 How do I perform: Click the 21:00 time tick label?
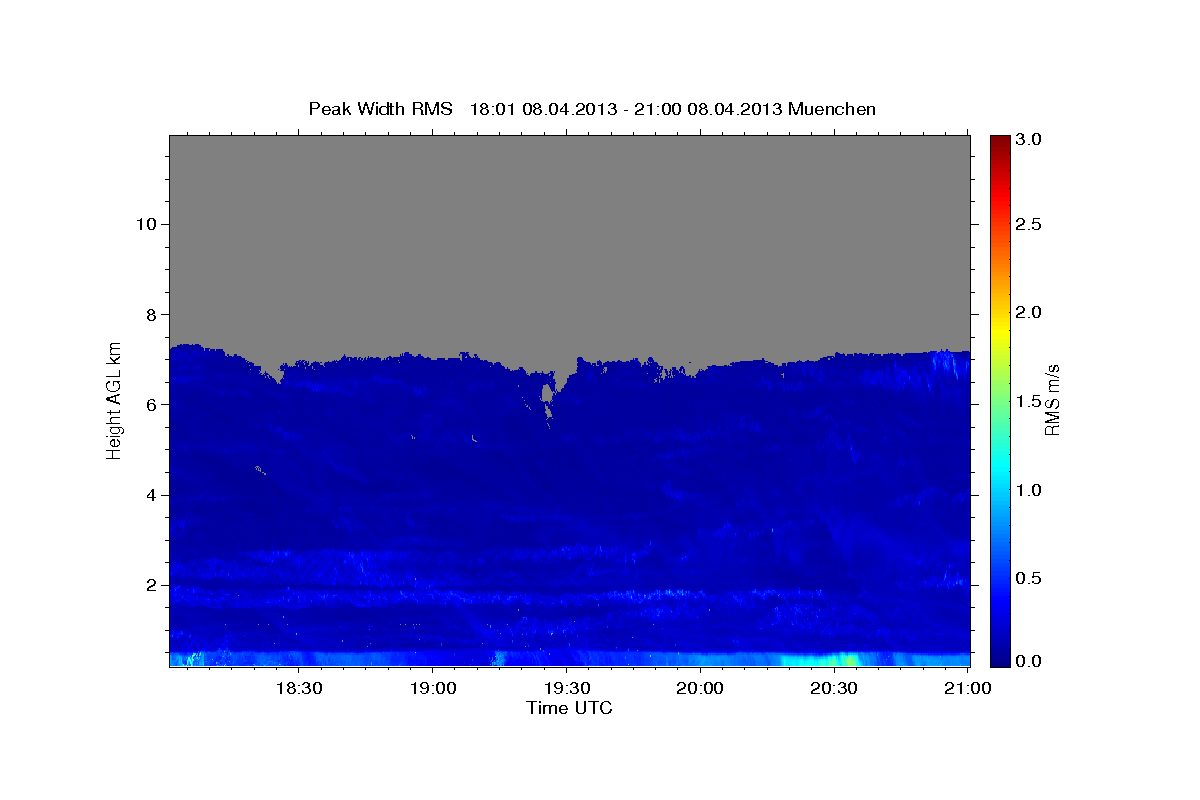(x=967, y=689)
